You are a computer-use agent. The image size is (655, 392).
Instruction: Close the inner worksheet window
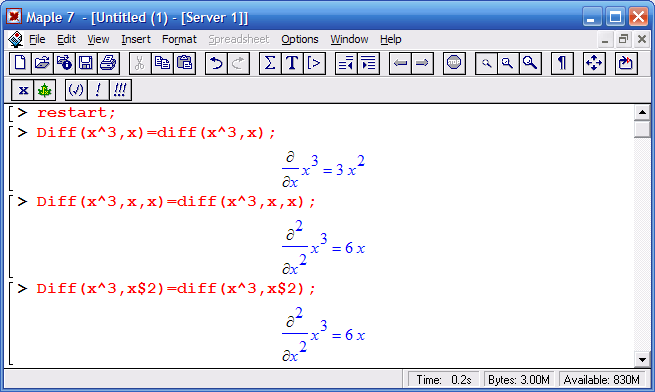pyautogui.click(x=642, y=40)
